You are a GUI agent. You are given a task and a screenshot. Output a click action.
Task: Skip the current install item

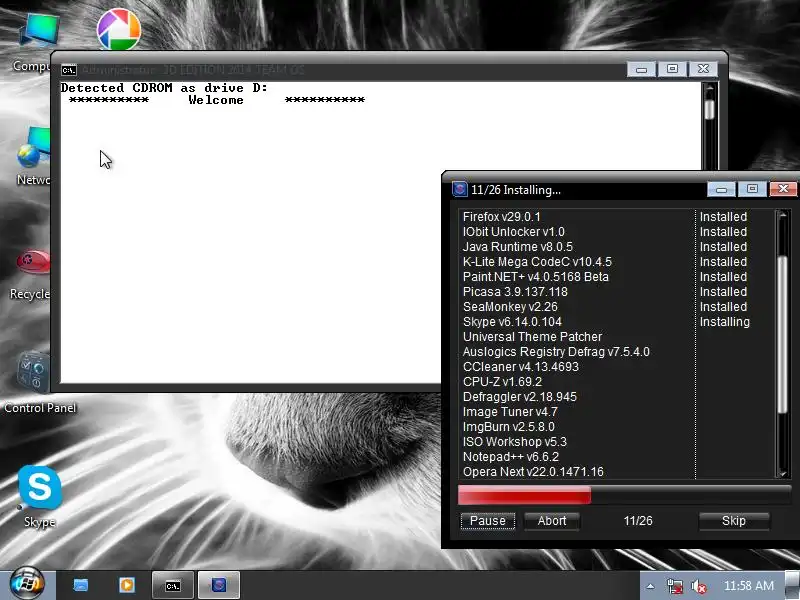coord(734,521)
